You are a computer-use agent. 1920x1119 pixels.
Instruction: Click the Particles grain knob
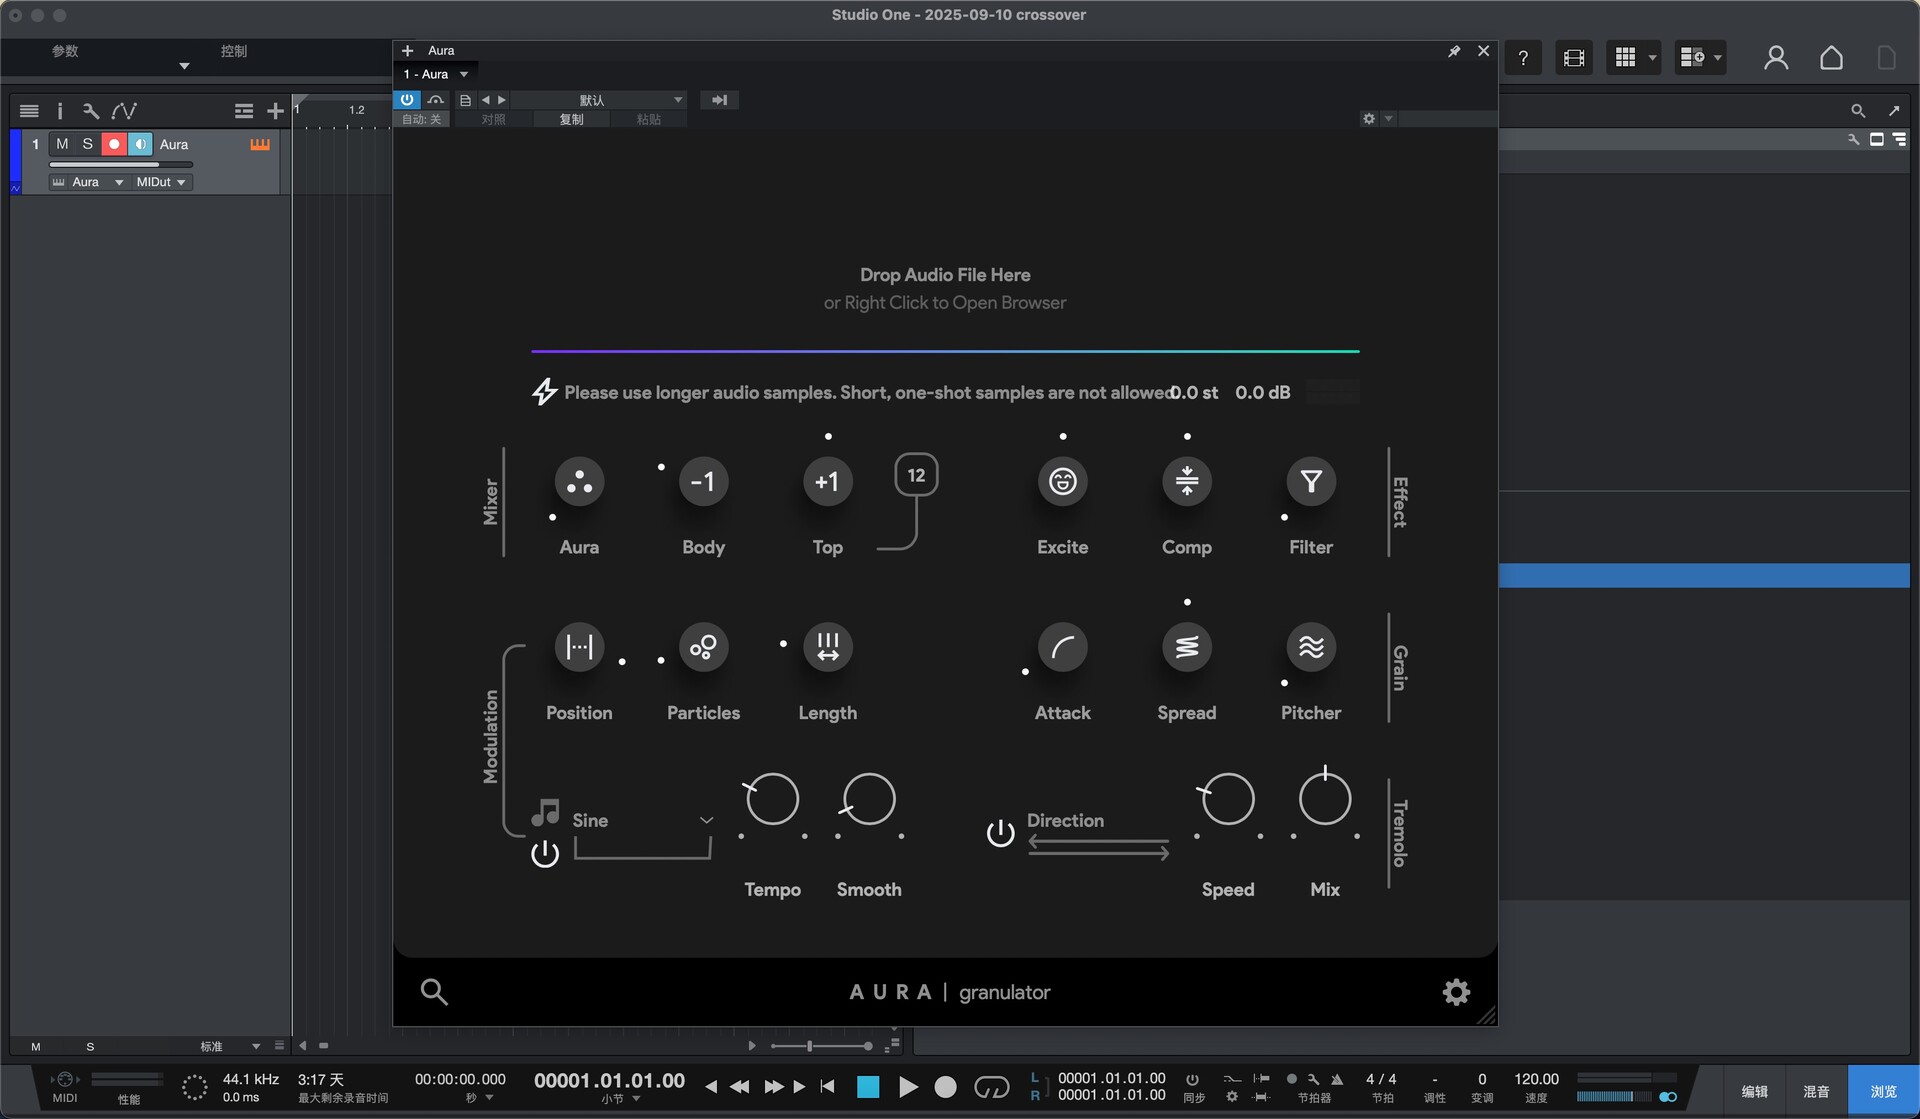coord(703,647)
